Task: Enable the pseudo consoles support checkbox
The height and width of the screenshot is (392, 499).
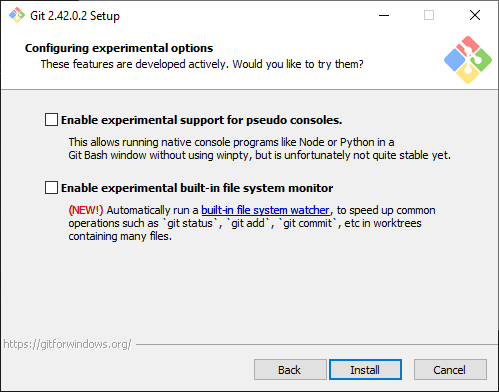Action: point(51,120)
